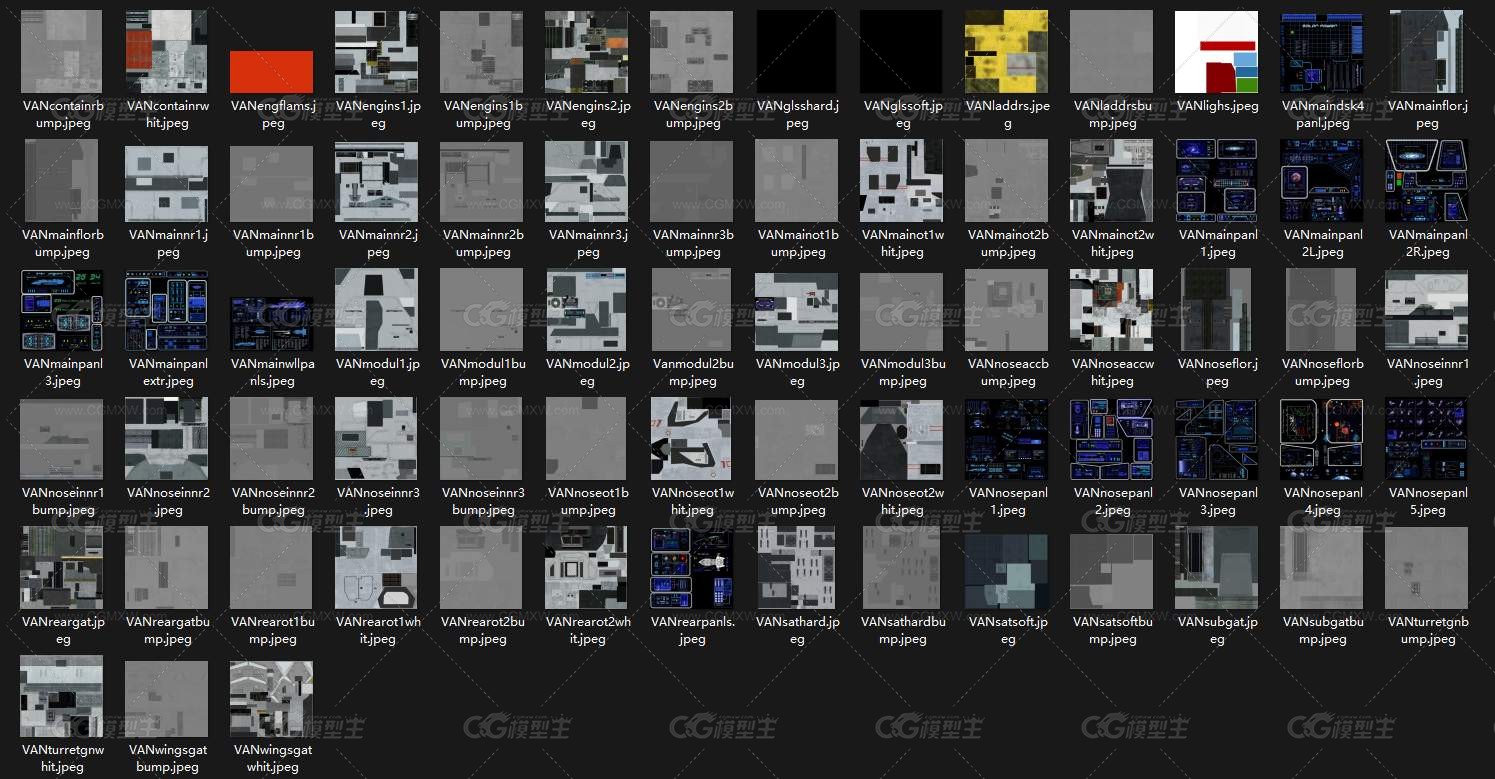Select the VANsatsoft.jpeg thumbnail
Image resolution: width=1495 pixels, height=779 pixels.
pyautogui.click(x=1007, y=572)
